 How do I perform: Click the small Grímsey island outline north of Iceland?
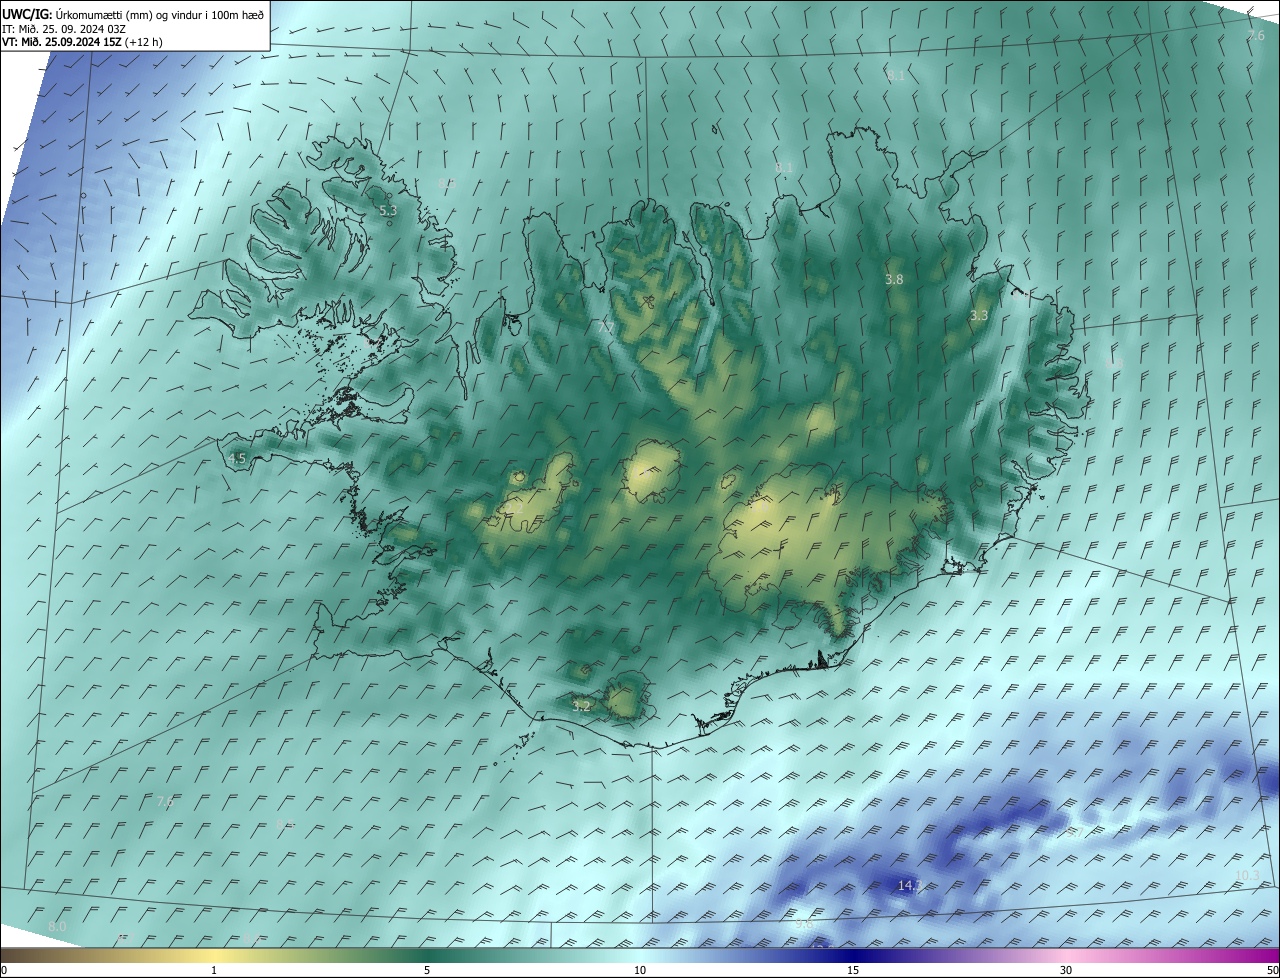(715, 129)
